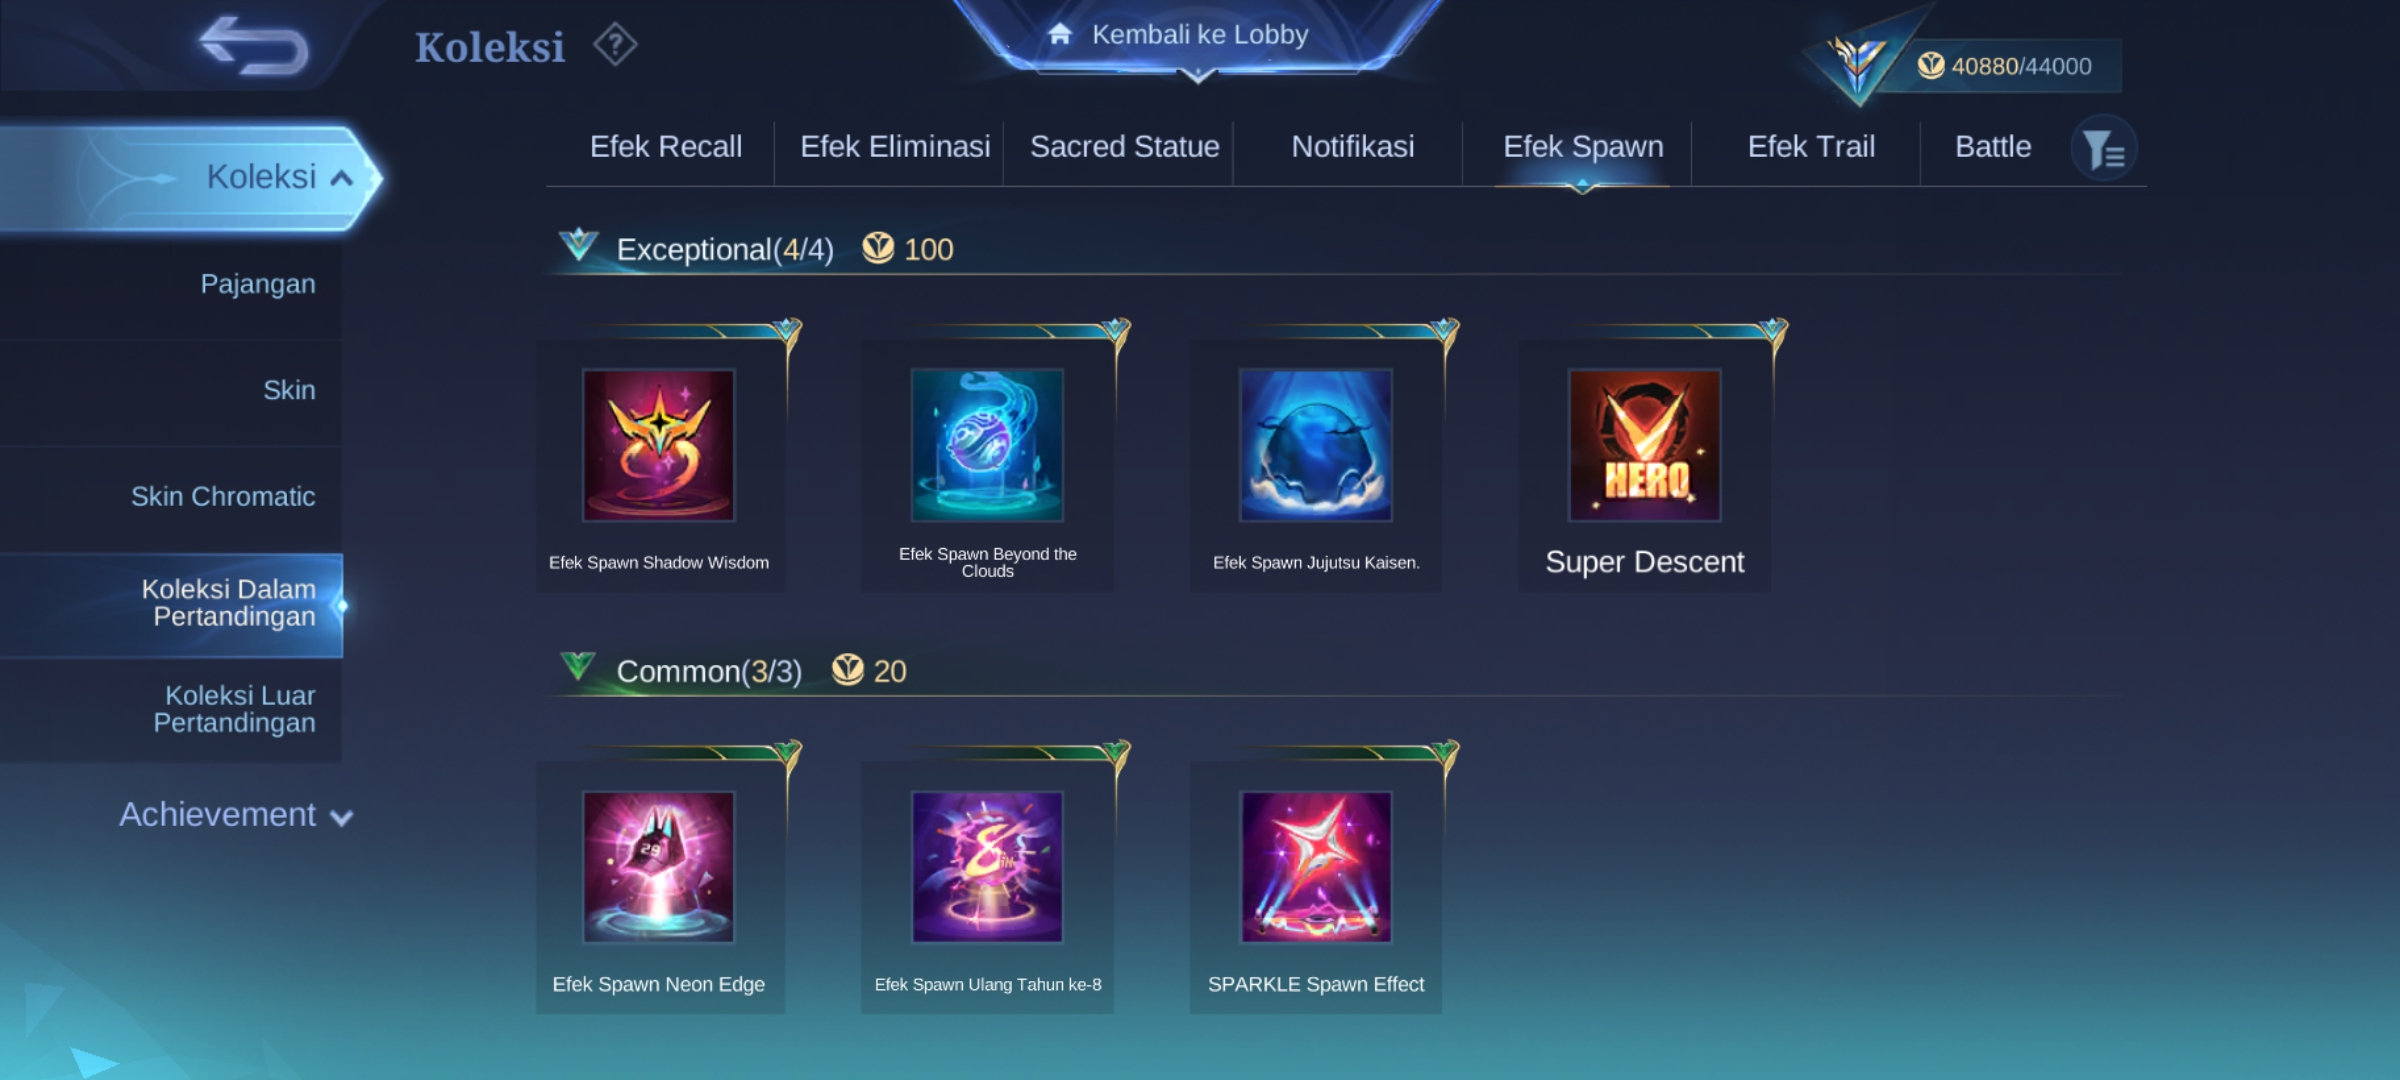Select Efek Spawn Beyond the Clouds icon
Image resolution: width=2400 pixels, height=1080 pixels.
click(x=987, y=445)
